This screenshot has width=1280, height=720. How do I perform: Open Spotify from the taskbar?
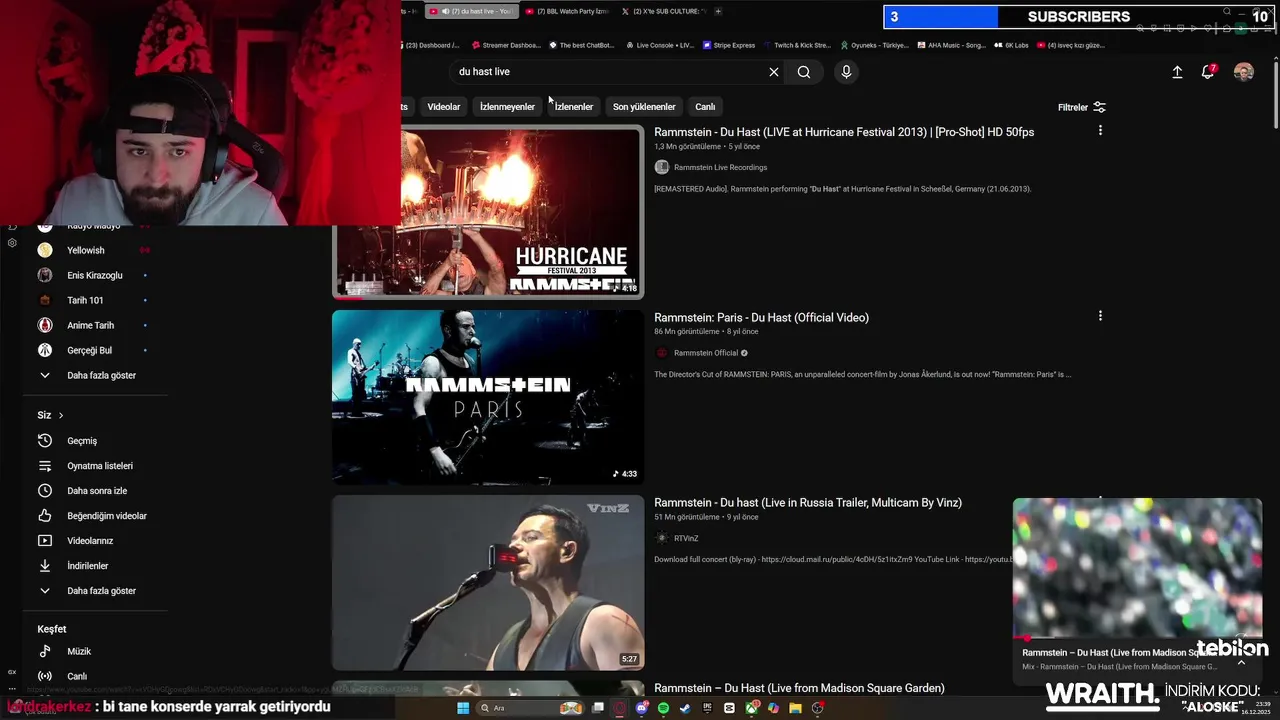click(x=664, y=708)
